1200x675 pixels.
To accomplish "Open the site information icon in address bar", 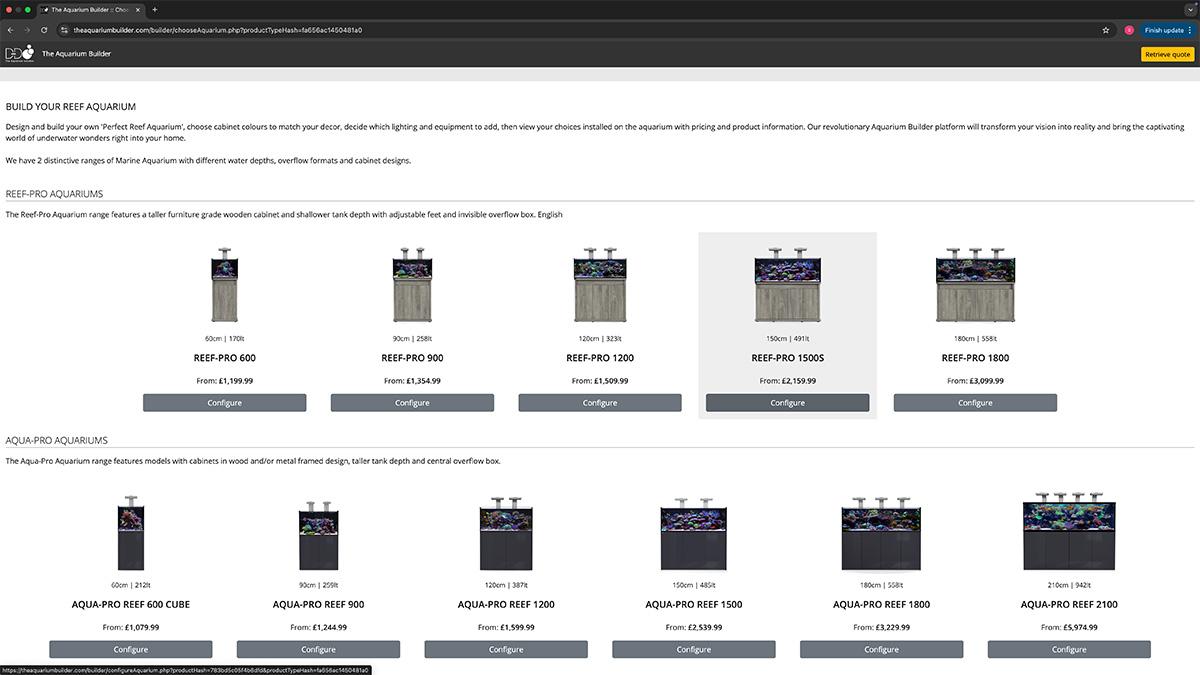I will (64, 30).
